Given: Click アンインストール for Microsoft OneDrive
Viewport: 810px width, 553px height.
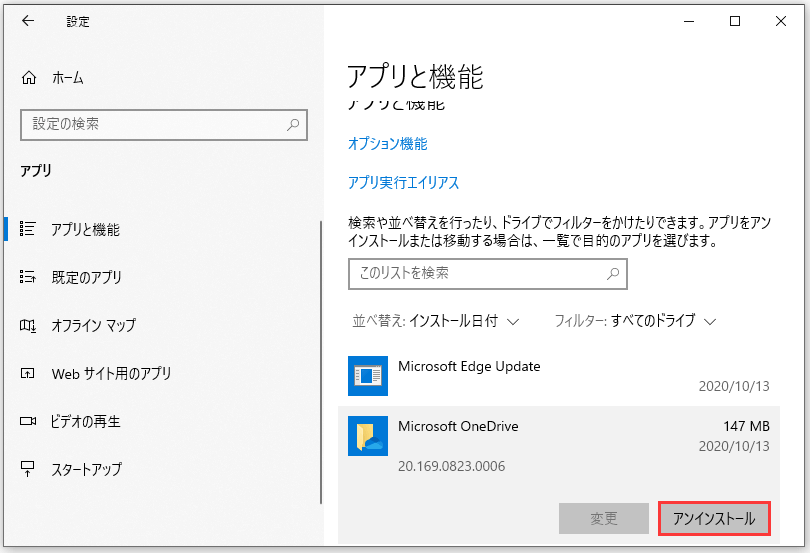Looking at the screenshot, I should click(714, 518).
